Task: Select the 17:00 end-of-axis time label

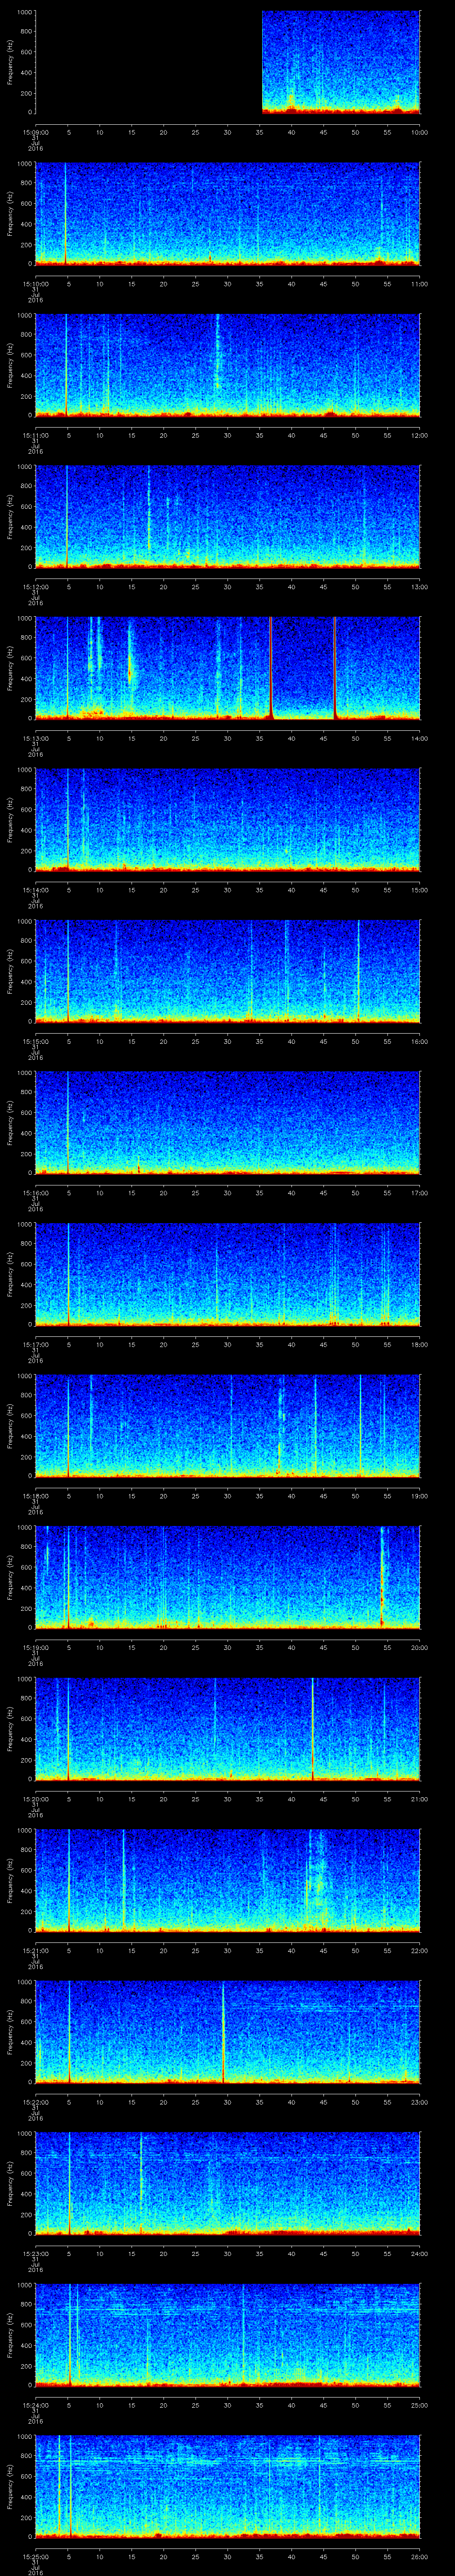Action: click(419, 1192)
